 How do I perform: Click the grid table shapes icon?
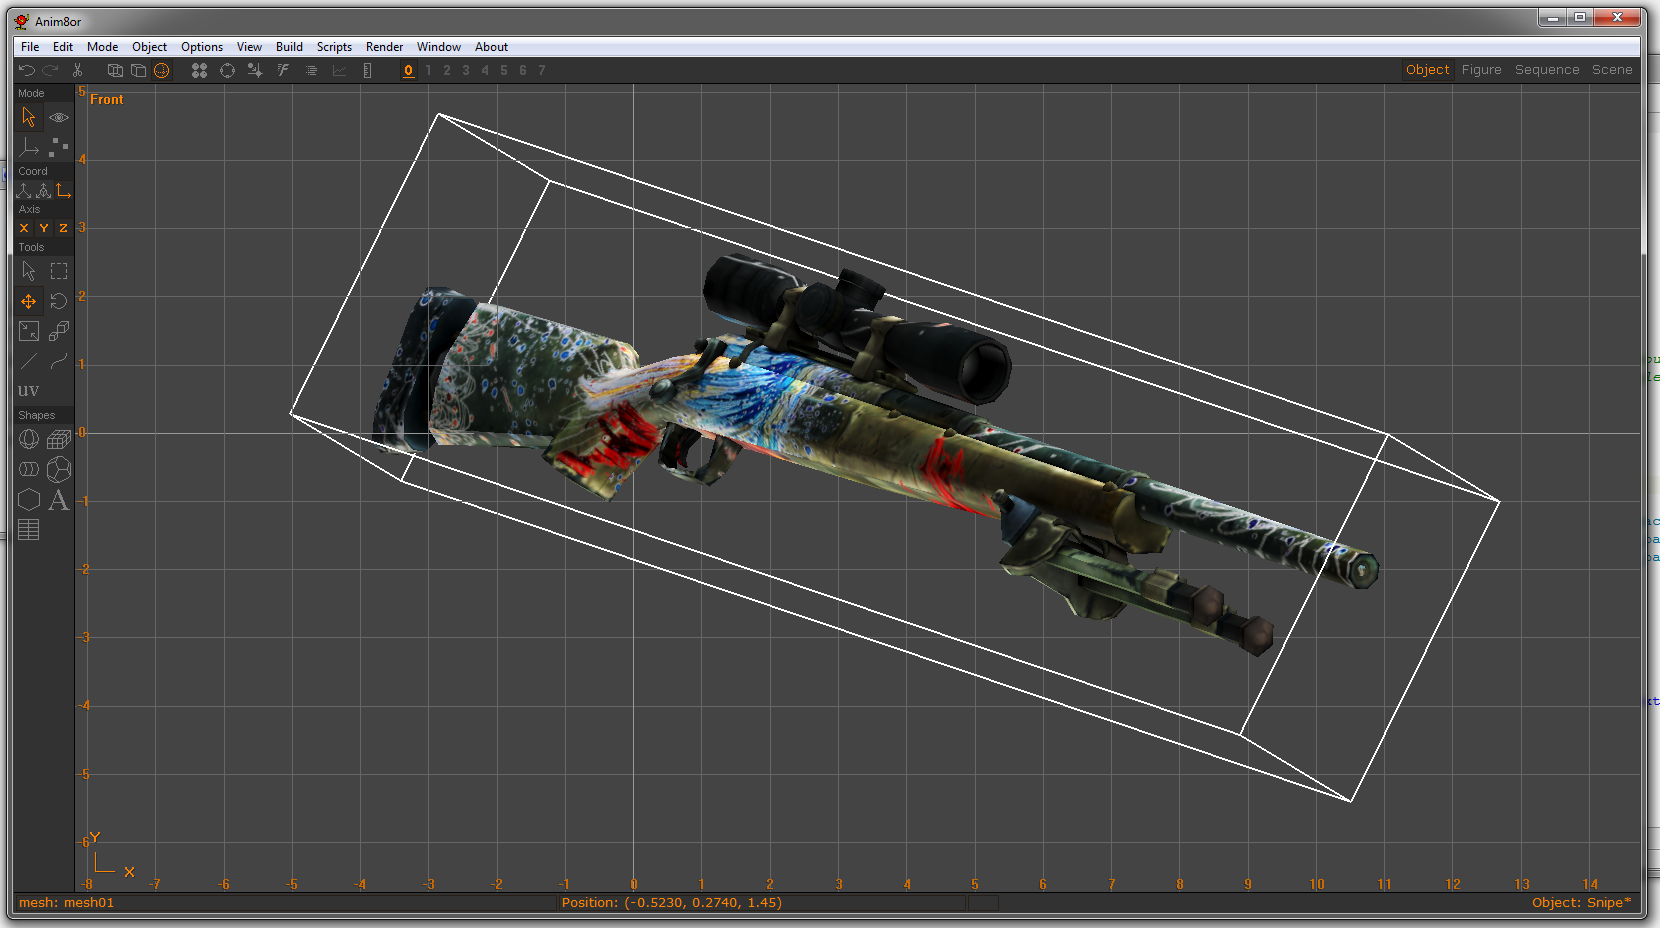[x=29, y=530]
